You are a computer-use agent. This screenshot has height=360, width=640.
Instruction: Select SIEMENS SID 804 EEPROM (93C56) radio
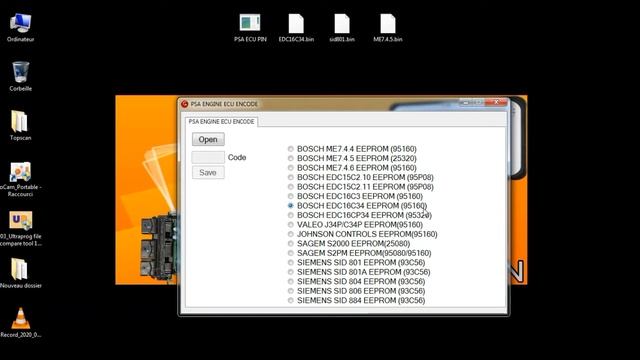tap(291, 282)
